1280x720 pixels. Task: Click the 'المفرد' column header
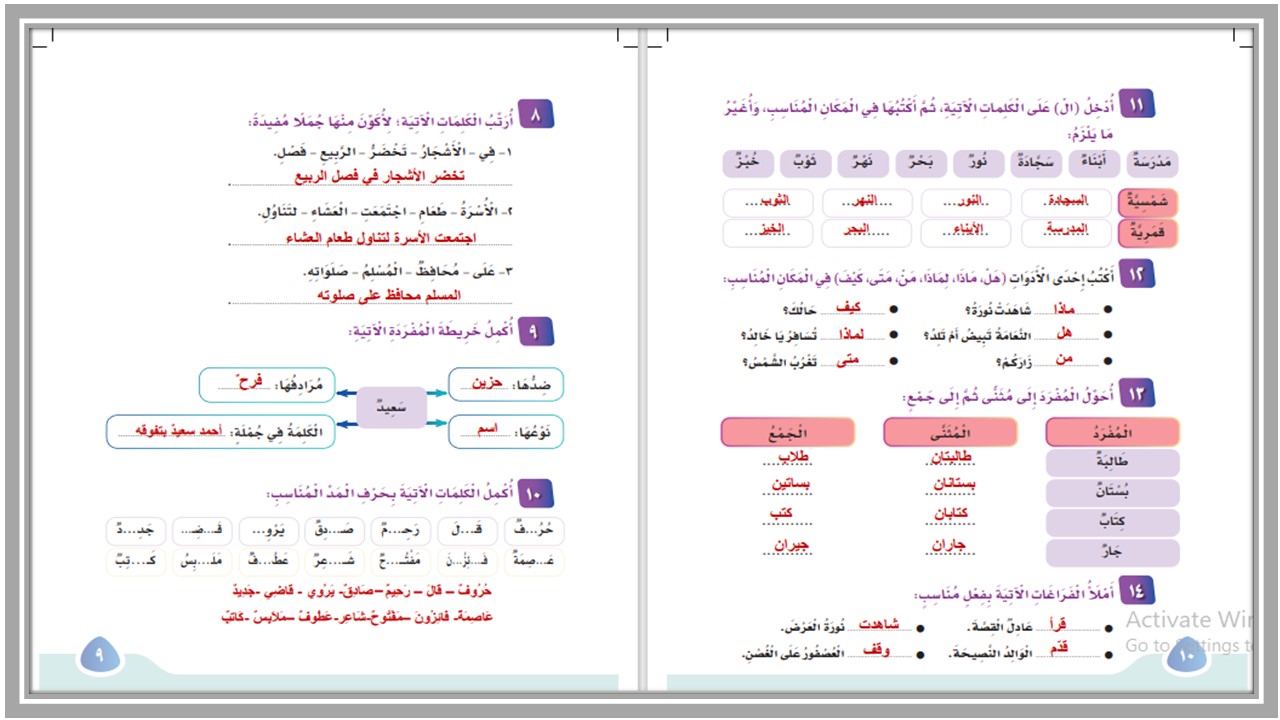1112,432
